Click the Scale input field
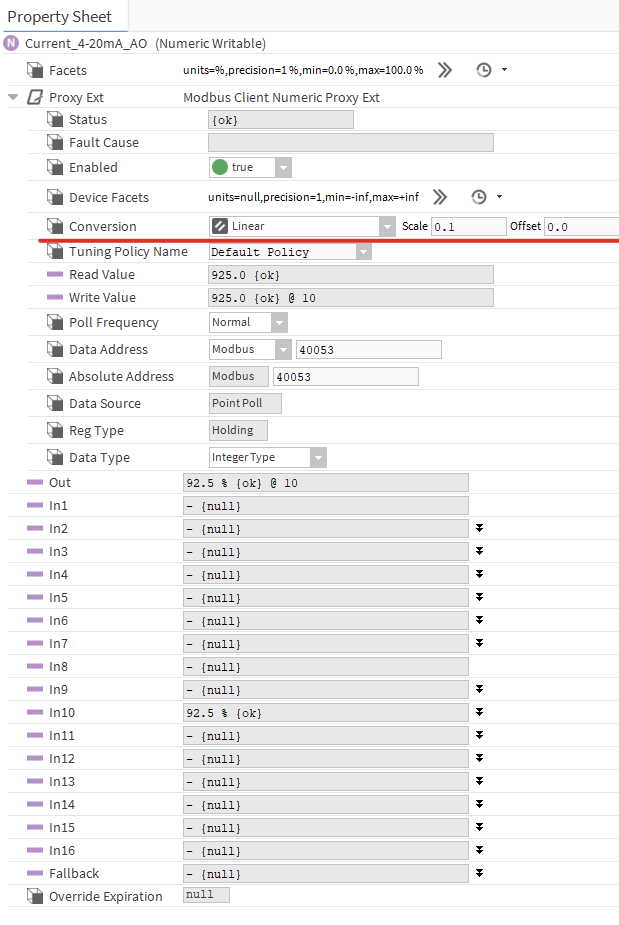 [x=468, y=227]
